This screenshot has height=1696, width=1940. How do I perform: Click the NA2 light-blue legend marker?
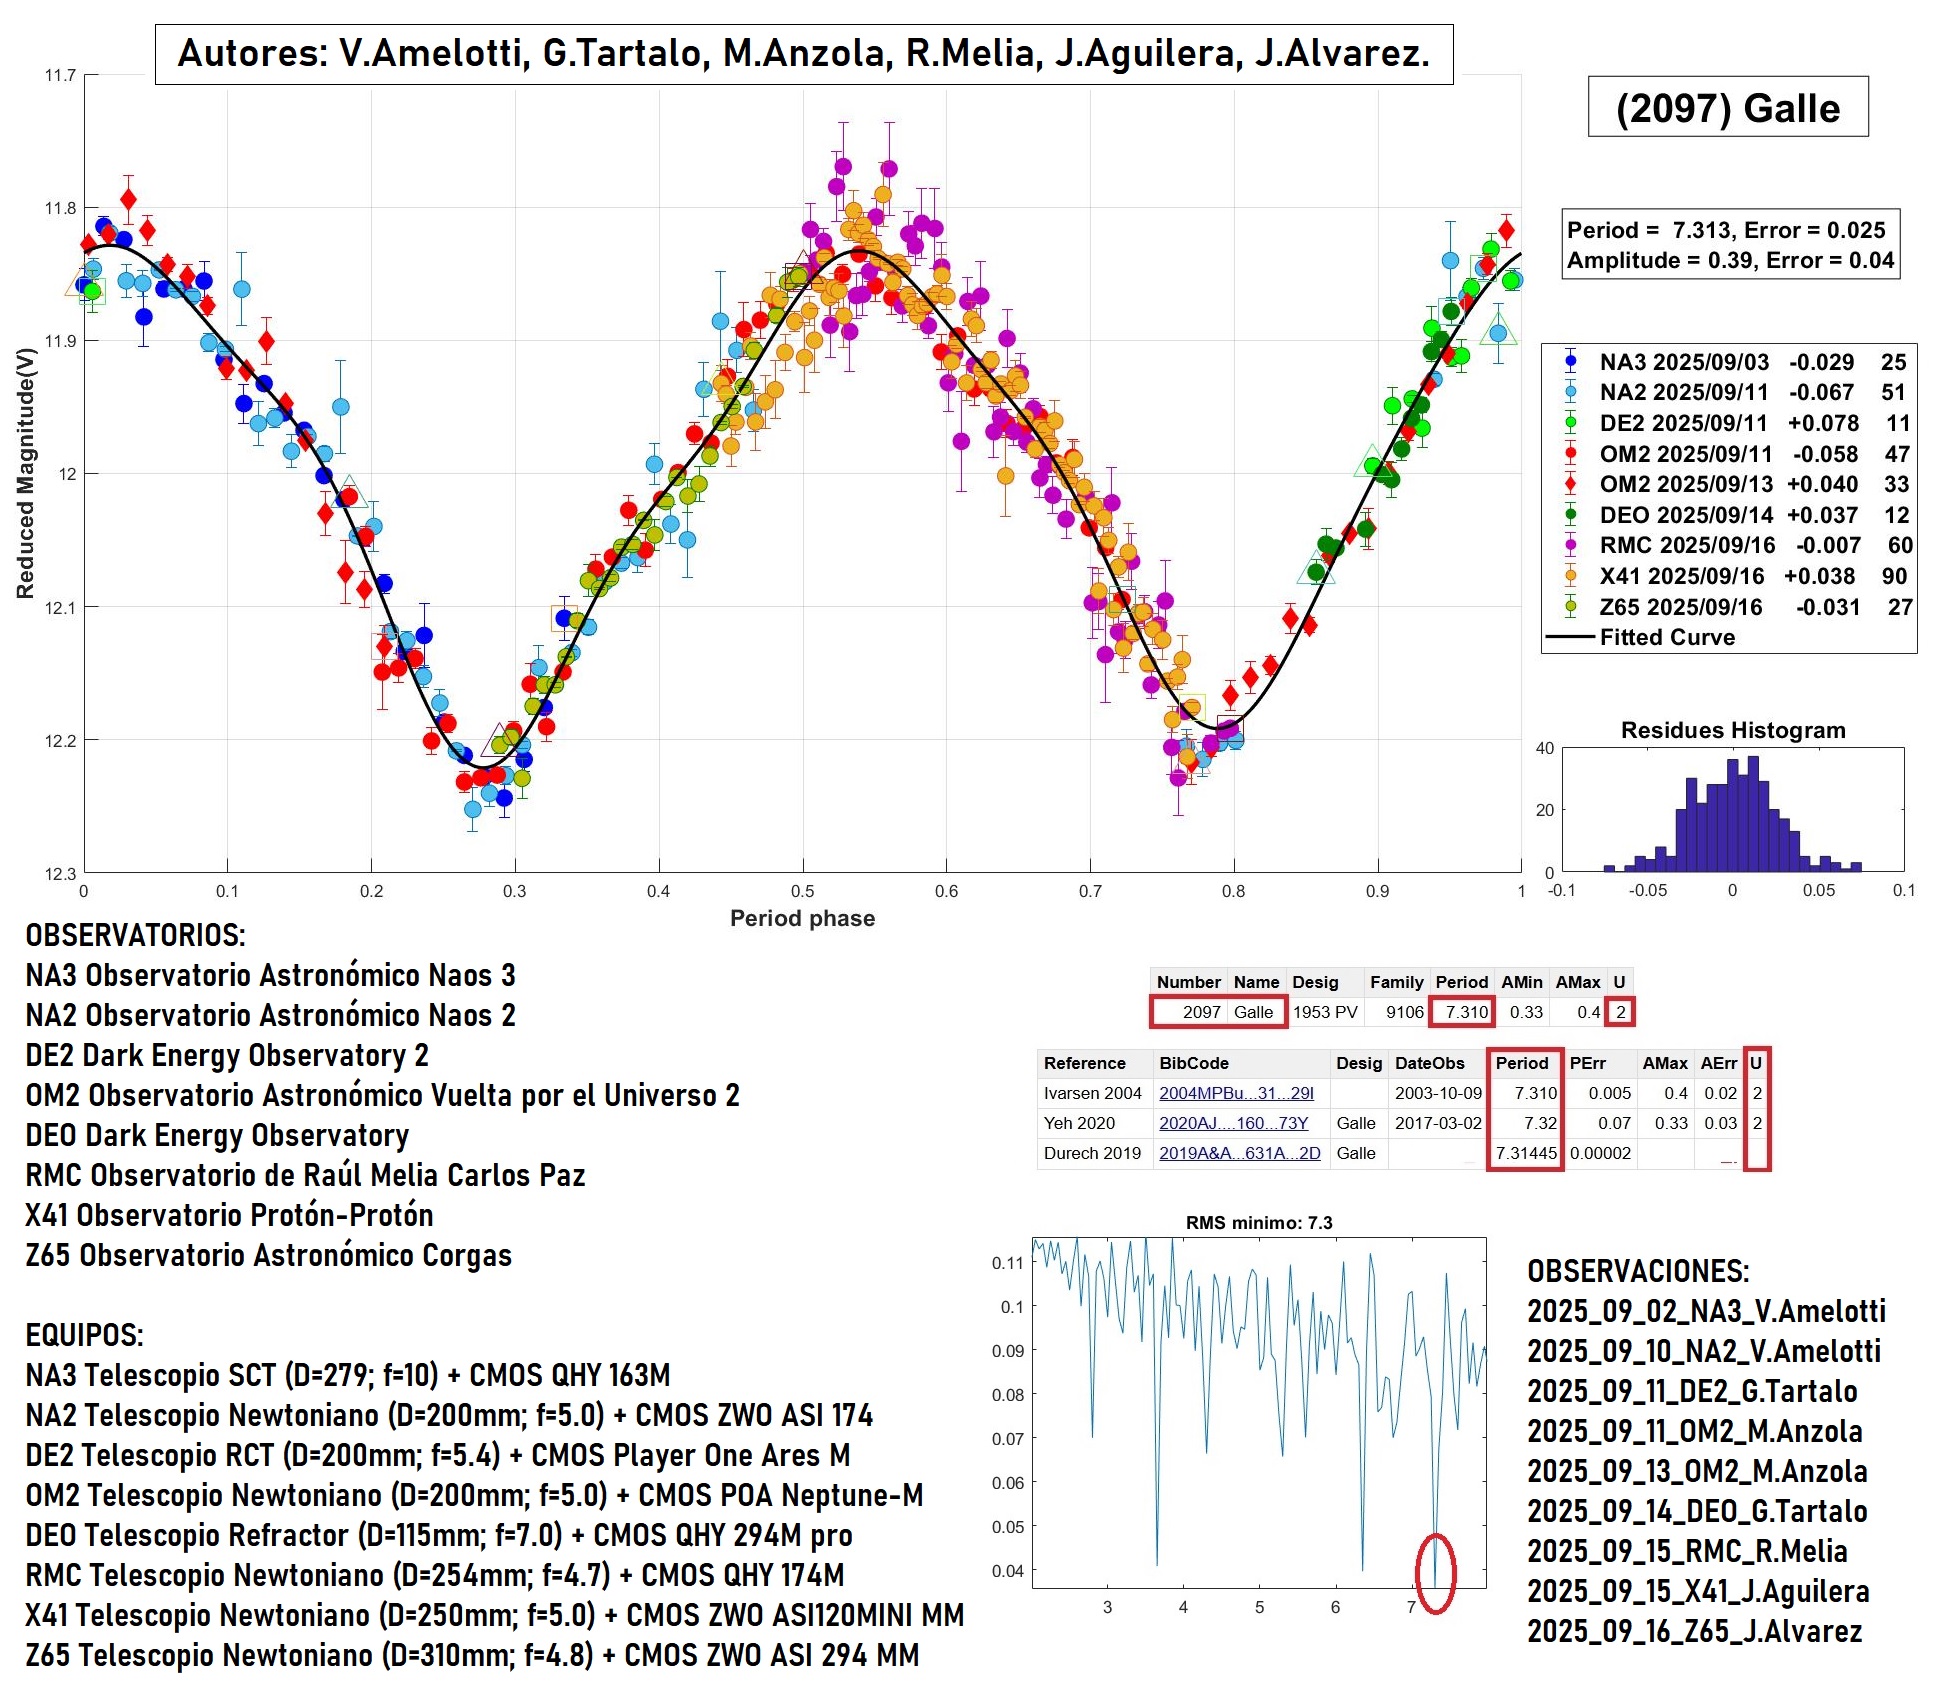[1570, 393]
